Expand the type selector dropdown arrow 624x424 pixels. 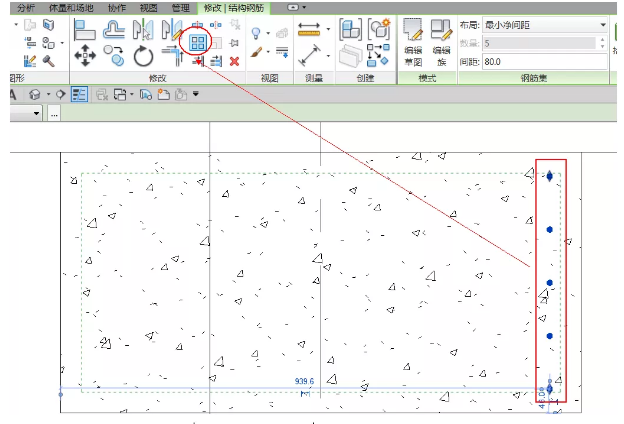(37, 114)
